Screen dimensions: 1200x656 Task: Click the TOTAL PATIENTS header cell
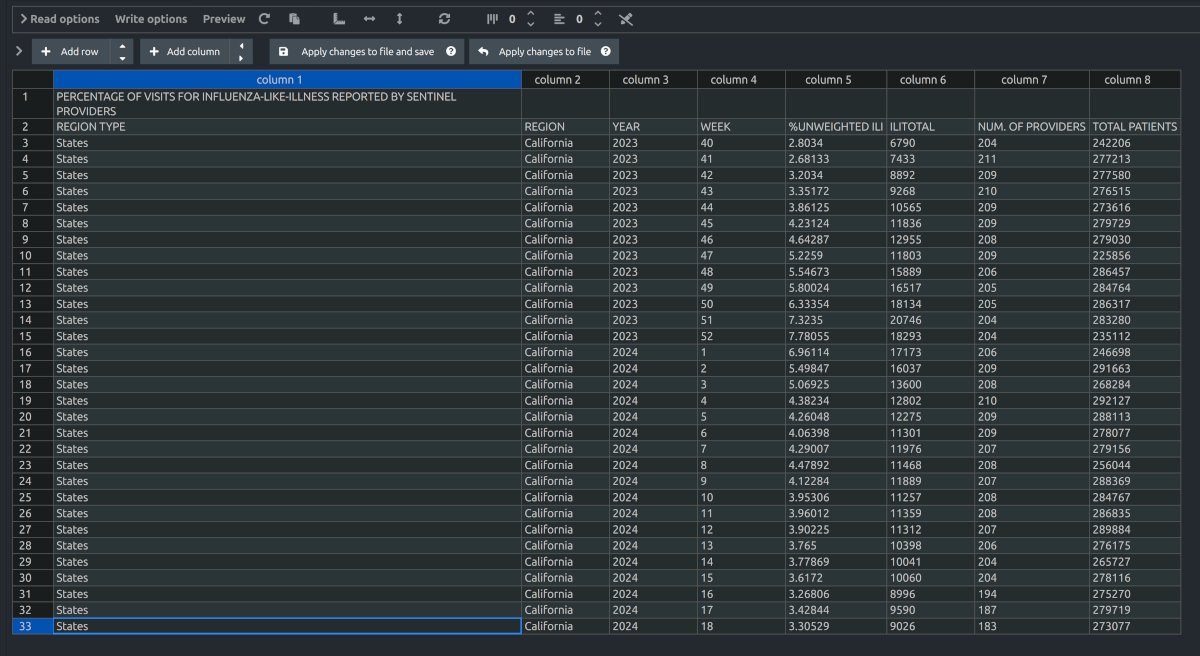1137,127
